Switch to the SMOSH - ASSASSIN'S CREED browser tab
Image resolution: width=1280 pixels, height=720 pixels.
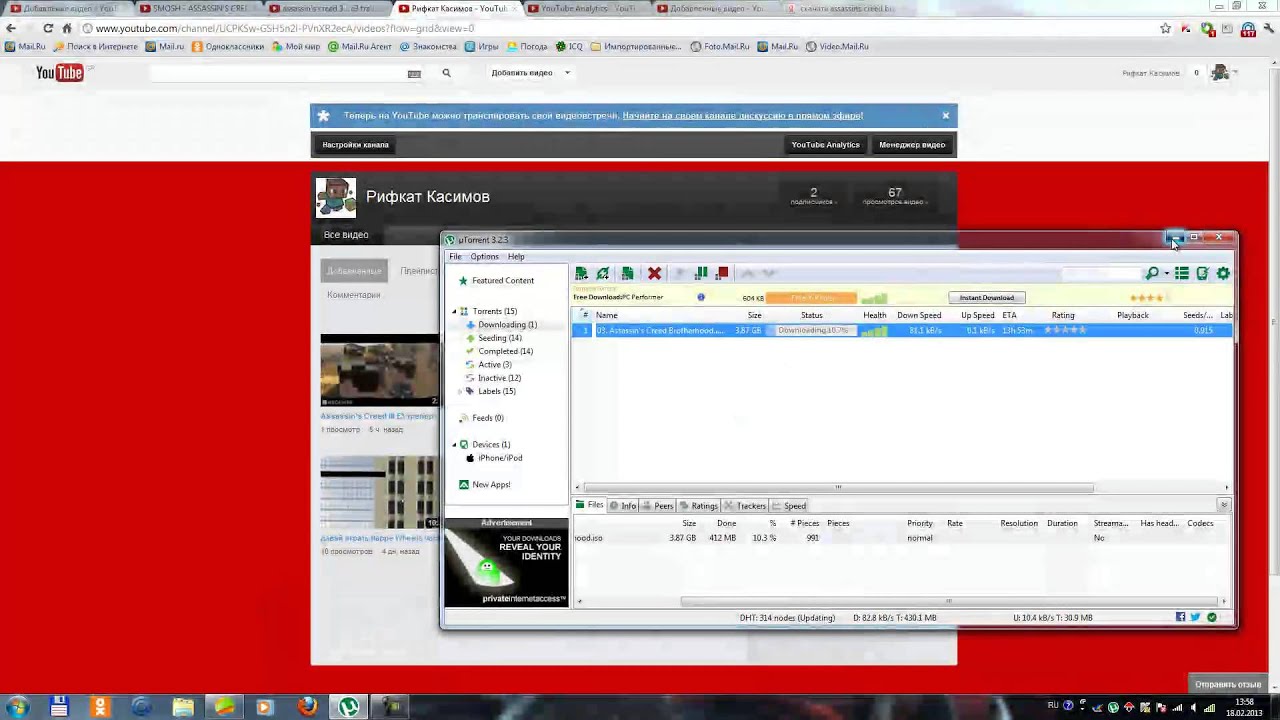198,8
